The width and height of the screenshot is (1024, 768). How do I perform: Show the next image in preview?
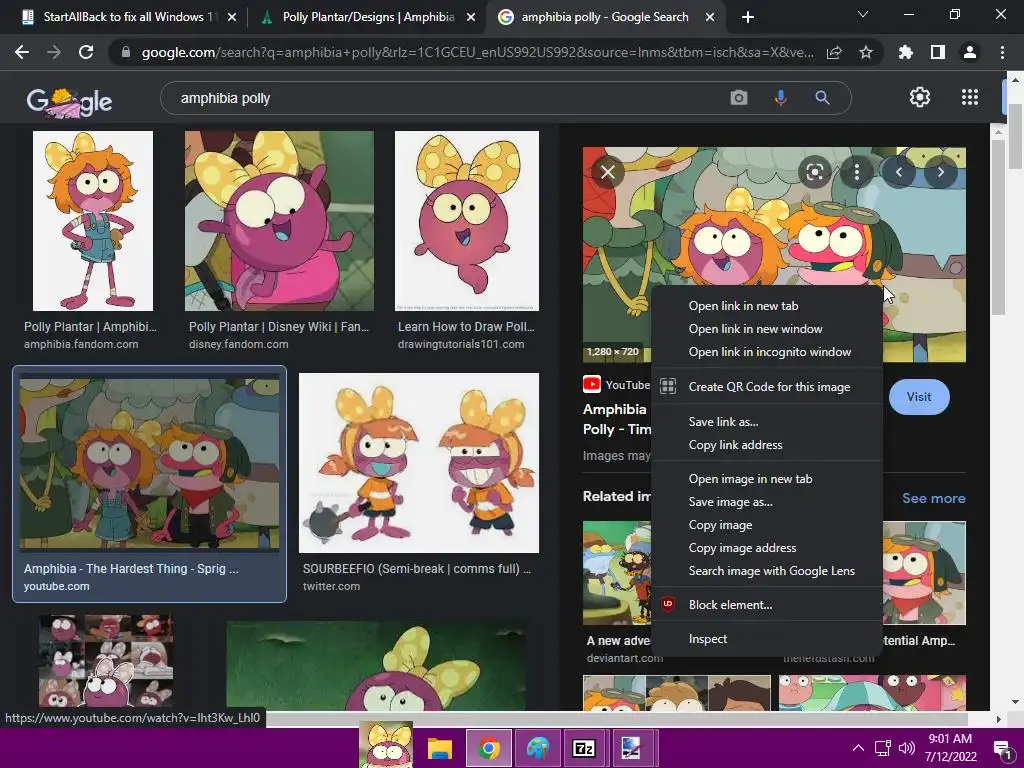(940, 172)
